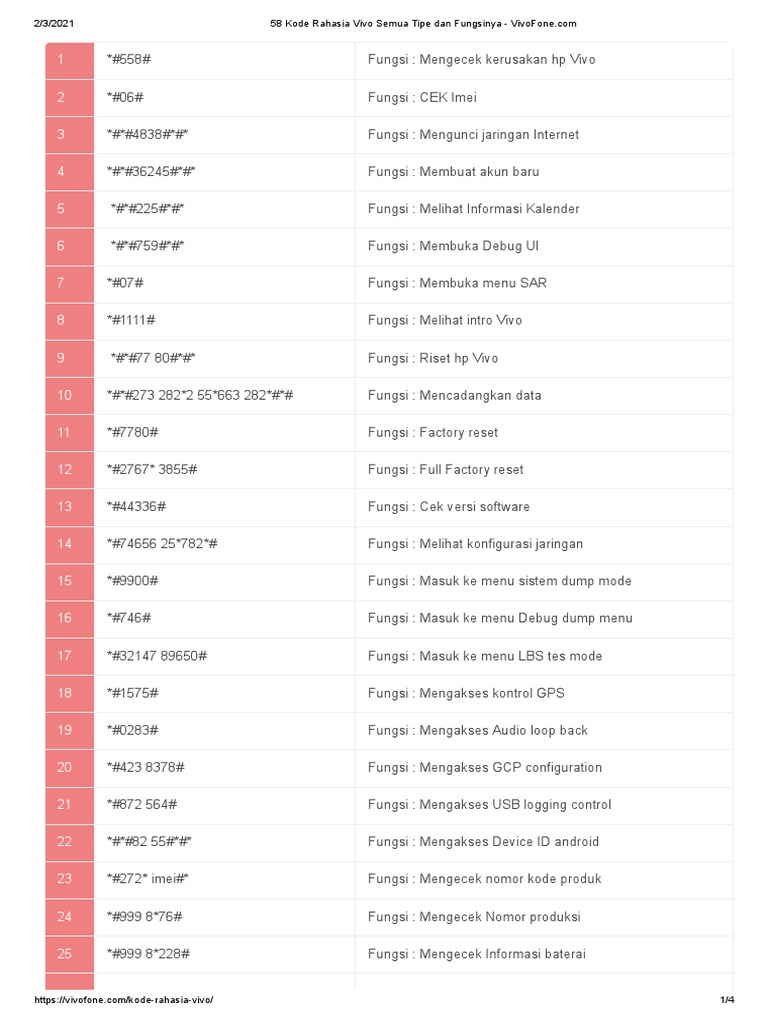The image size is (768, 1024).
Task: Select the *#07# code cell
Action: (x=125, y=283)
